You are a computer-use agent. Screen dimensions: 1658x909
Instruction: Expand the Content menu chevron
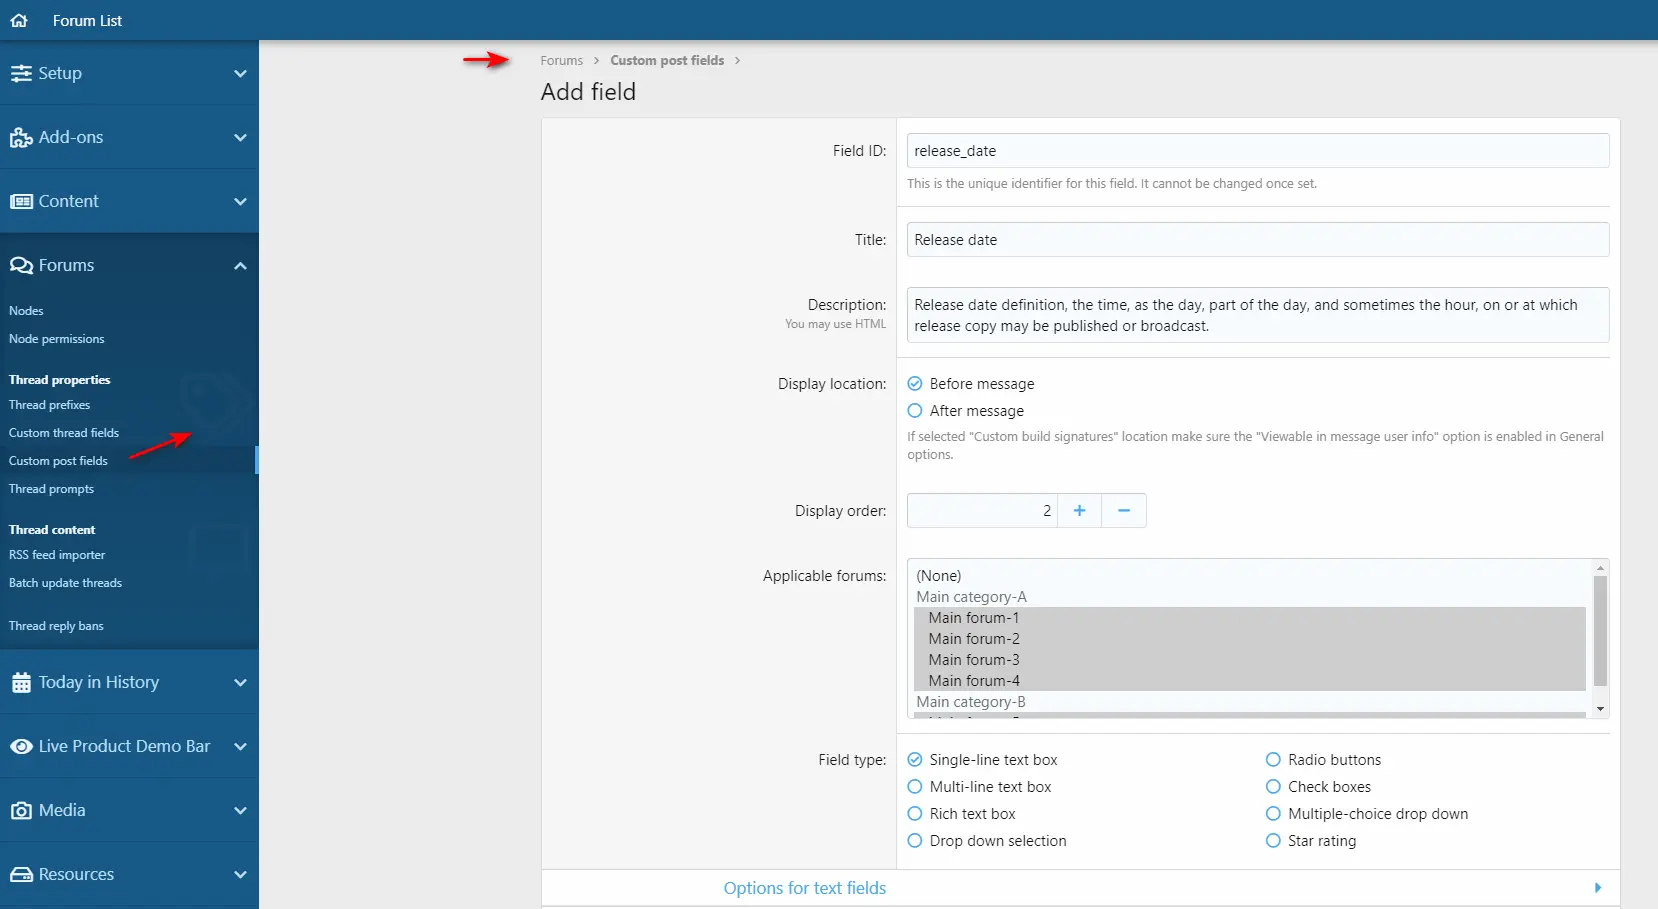[x=240, y=201]
